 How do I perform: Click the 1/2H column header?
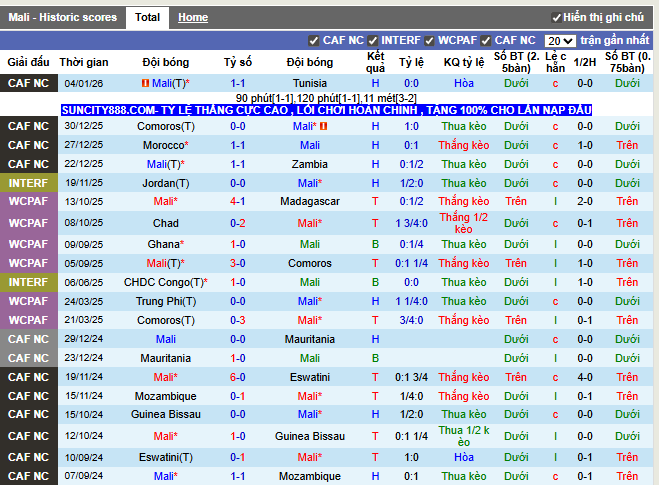coord(585,62)
